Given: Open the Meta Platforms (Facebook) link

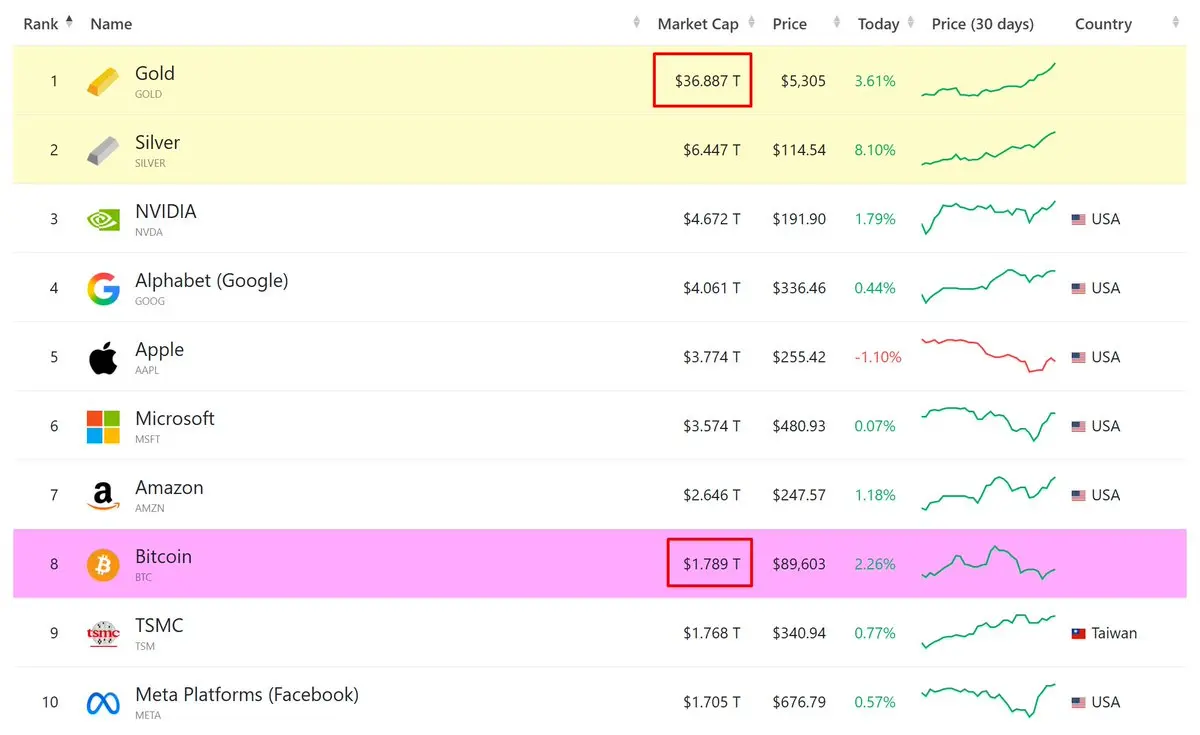Looking at the screenshot, I should tap(246, 695).
